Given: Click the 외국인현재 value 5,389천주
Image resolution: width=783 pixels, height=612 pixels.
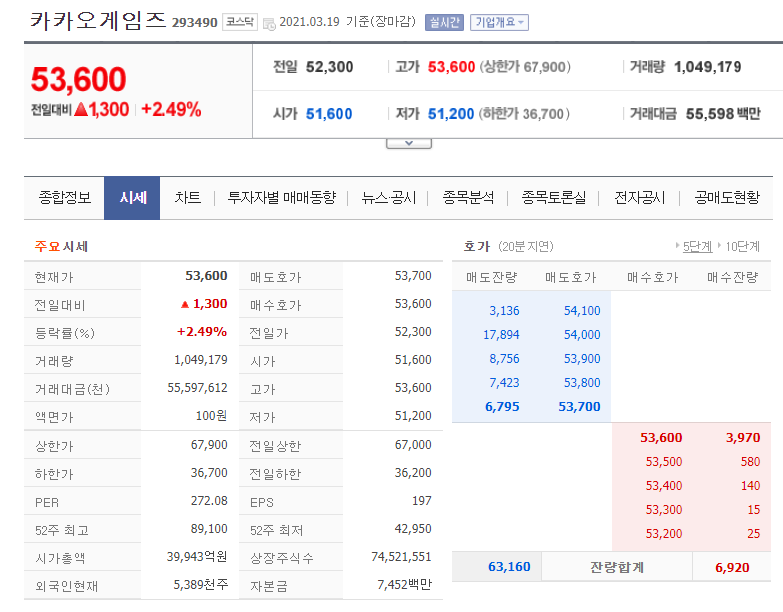Looking at the screenshot, I should coord(201,585).
